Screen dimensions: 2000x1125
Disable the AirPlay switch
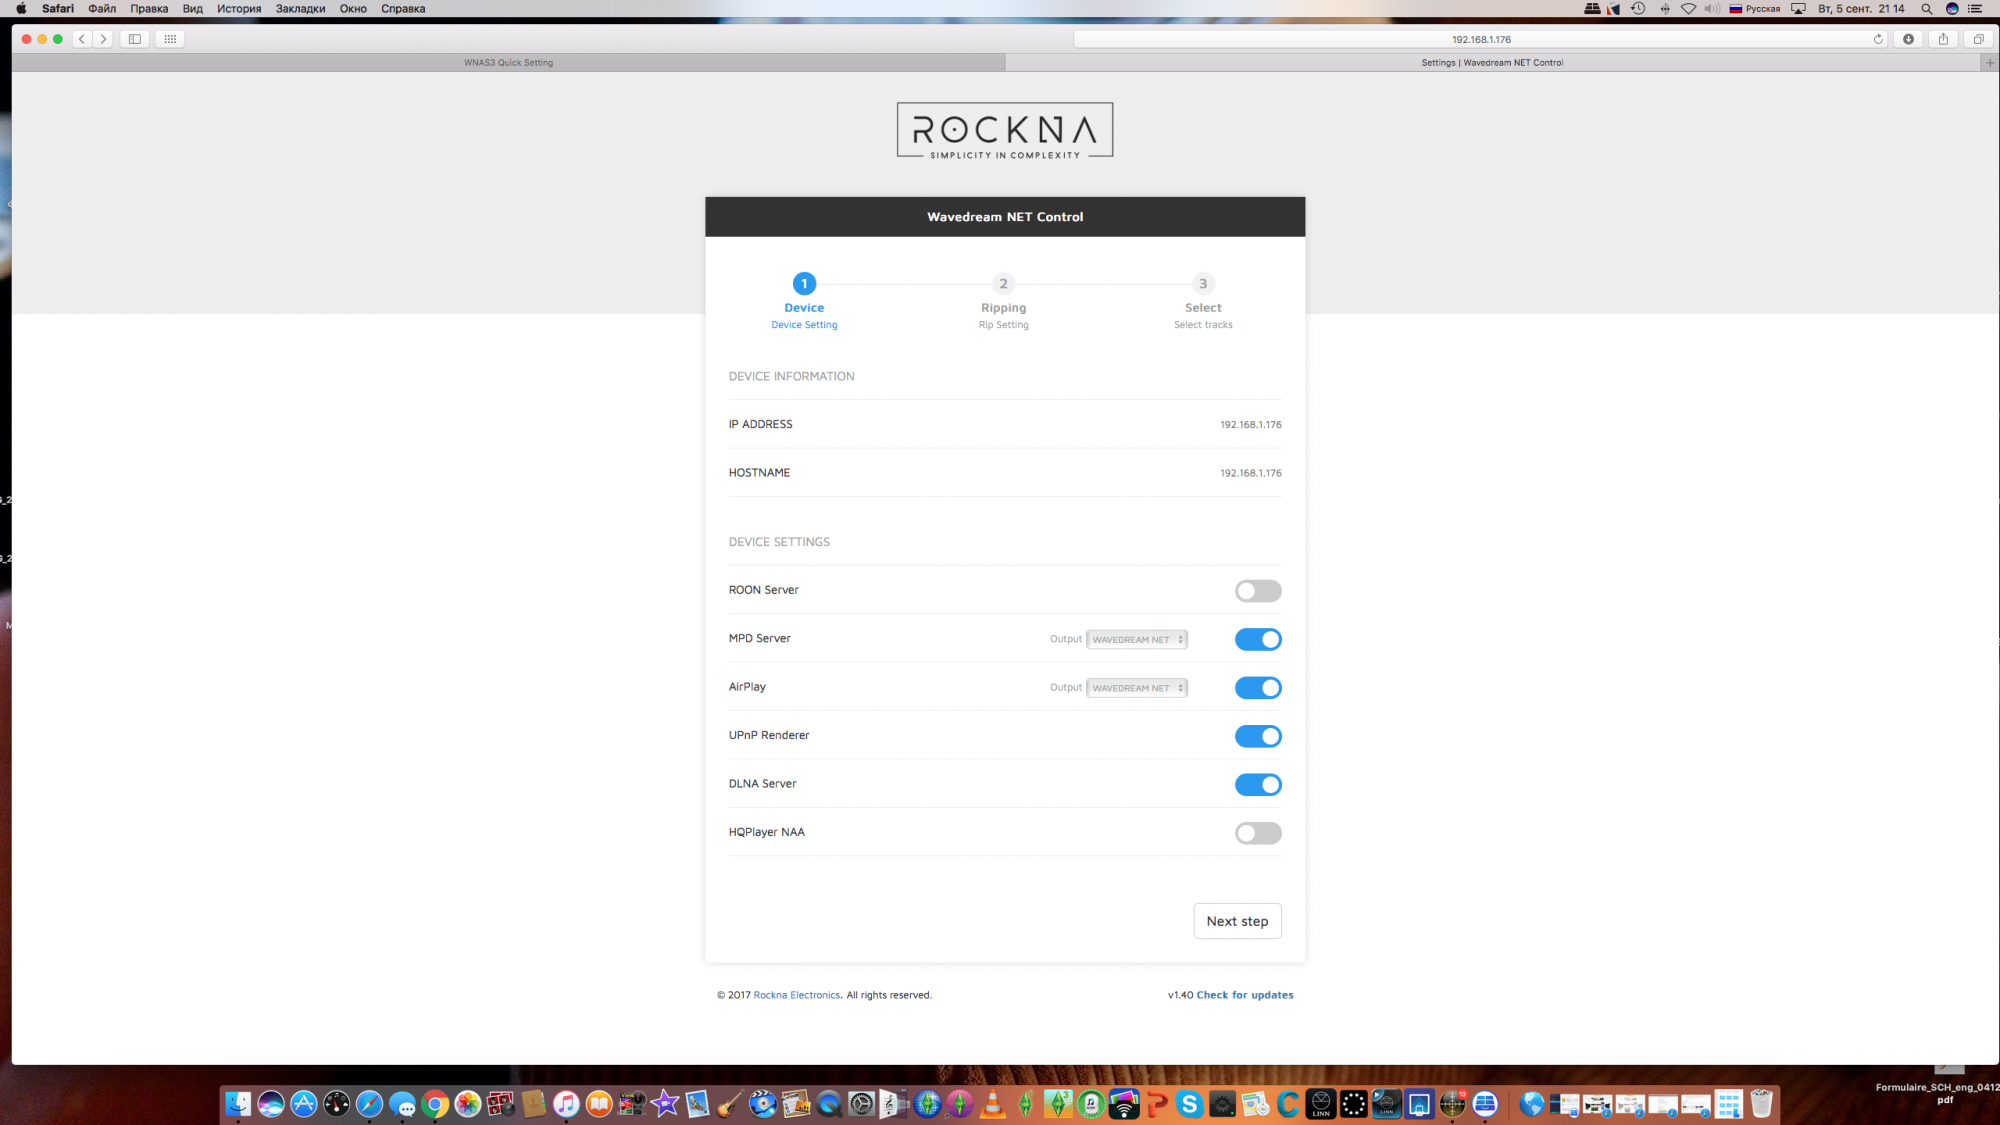point(1258,688)
